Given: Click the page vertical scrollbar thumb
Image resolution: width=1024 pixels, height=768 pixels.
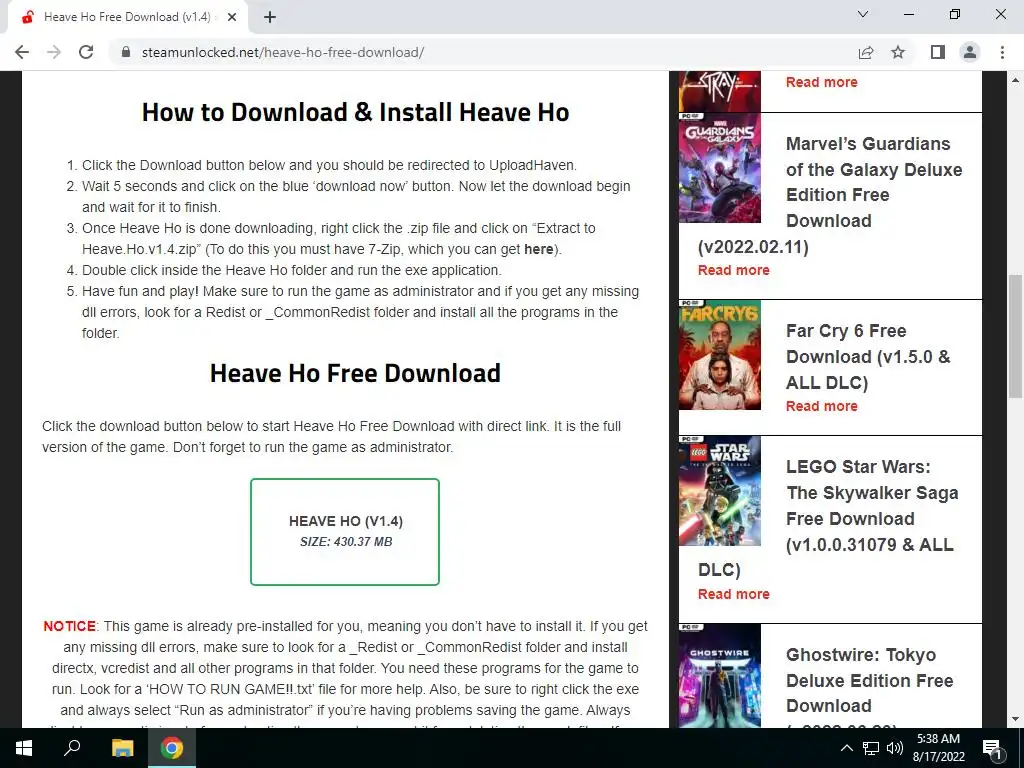Looking at the screenshot, I should click(x=1015, y=336).
